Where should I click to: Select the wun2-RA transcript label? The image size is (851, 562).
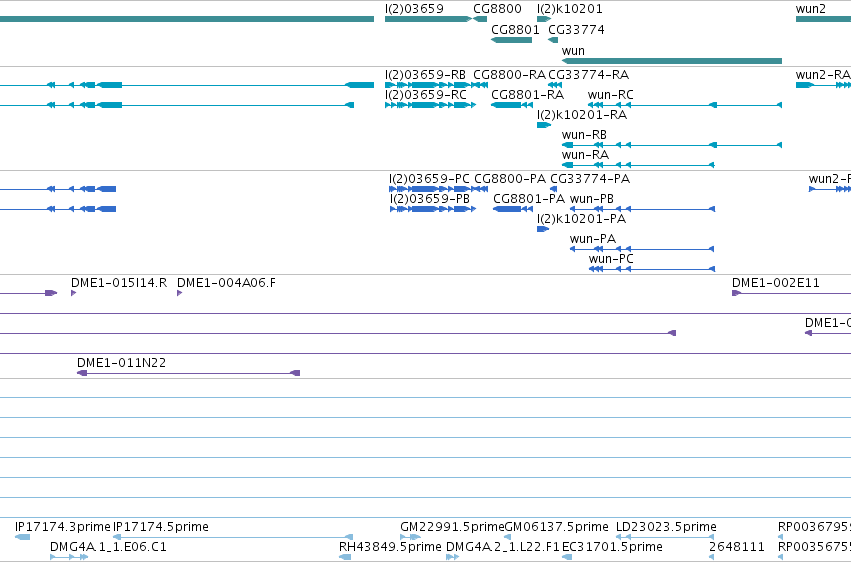823,74
